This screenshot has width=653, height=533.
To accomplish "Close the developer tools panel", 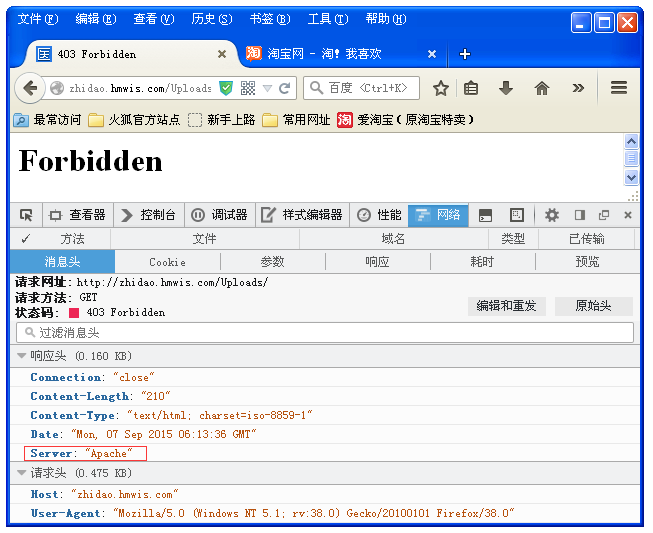I will [x=628, y=215].
